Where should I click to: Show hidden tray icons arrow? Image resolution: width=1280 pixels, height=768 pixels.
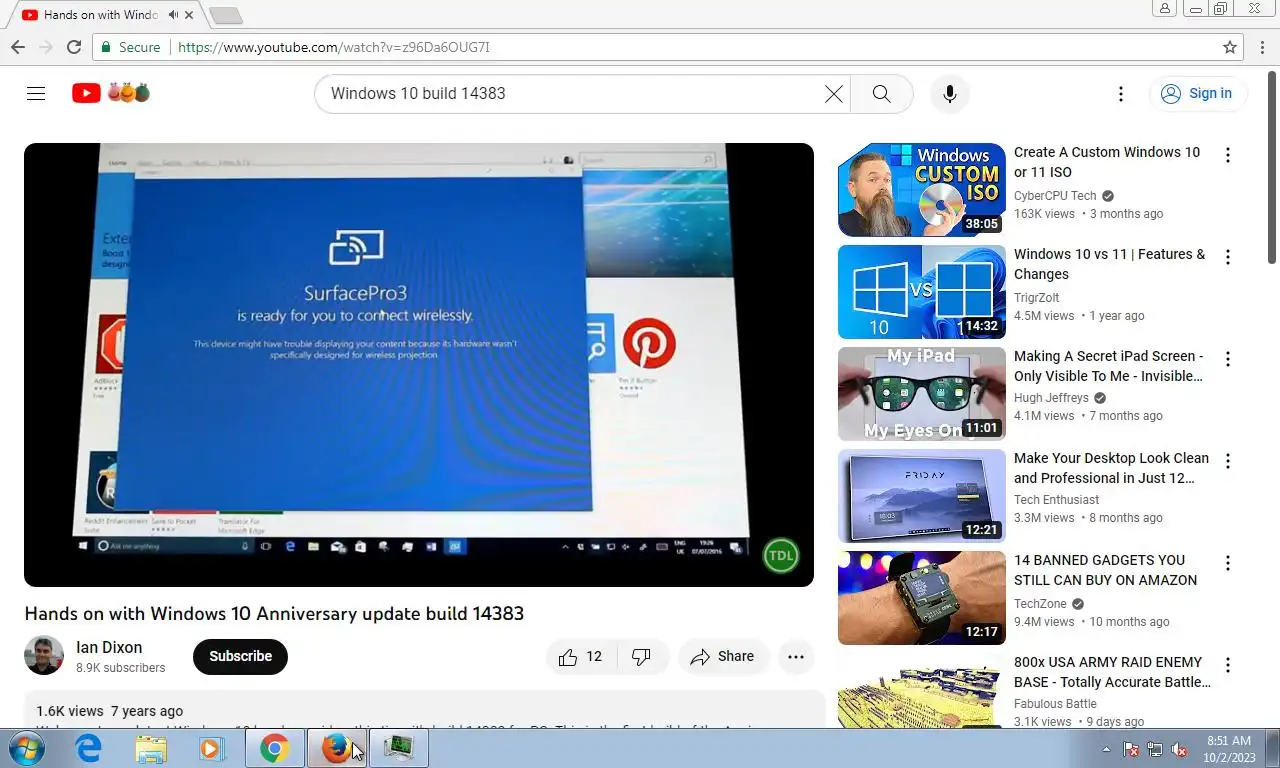click(x=1106, y=749)
